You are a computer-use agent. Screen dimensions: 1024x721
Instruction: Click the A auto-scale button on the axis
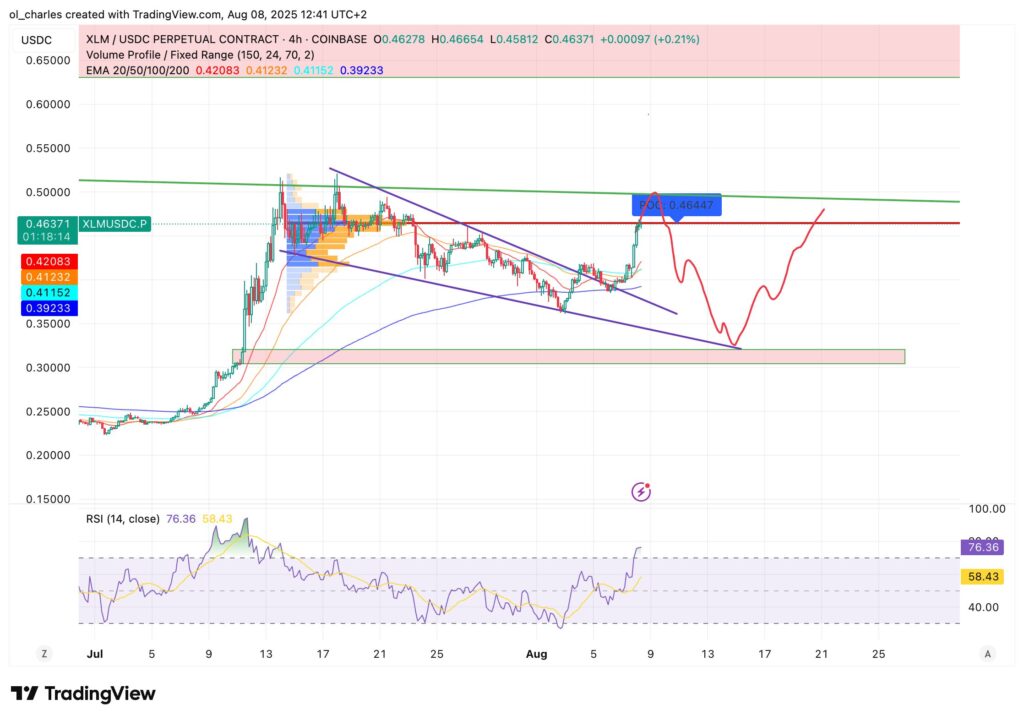click(986, 653)
